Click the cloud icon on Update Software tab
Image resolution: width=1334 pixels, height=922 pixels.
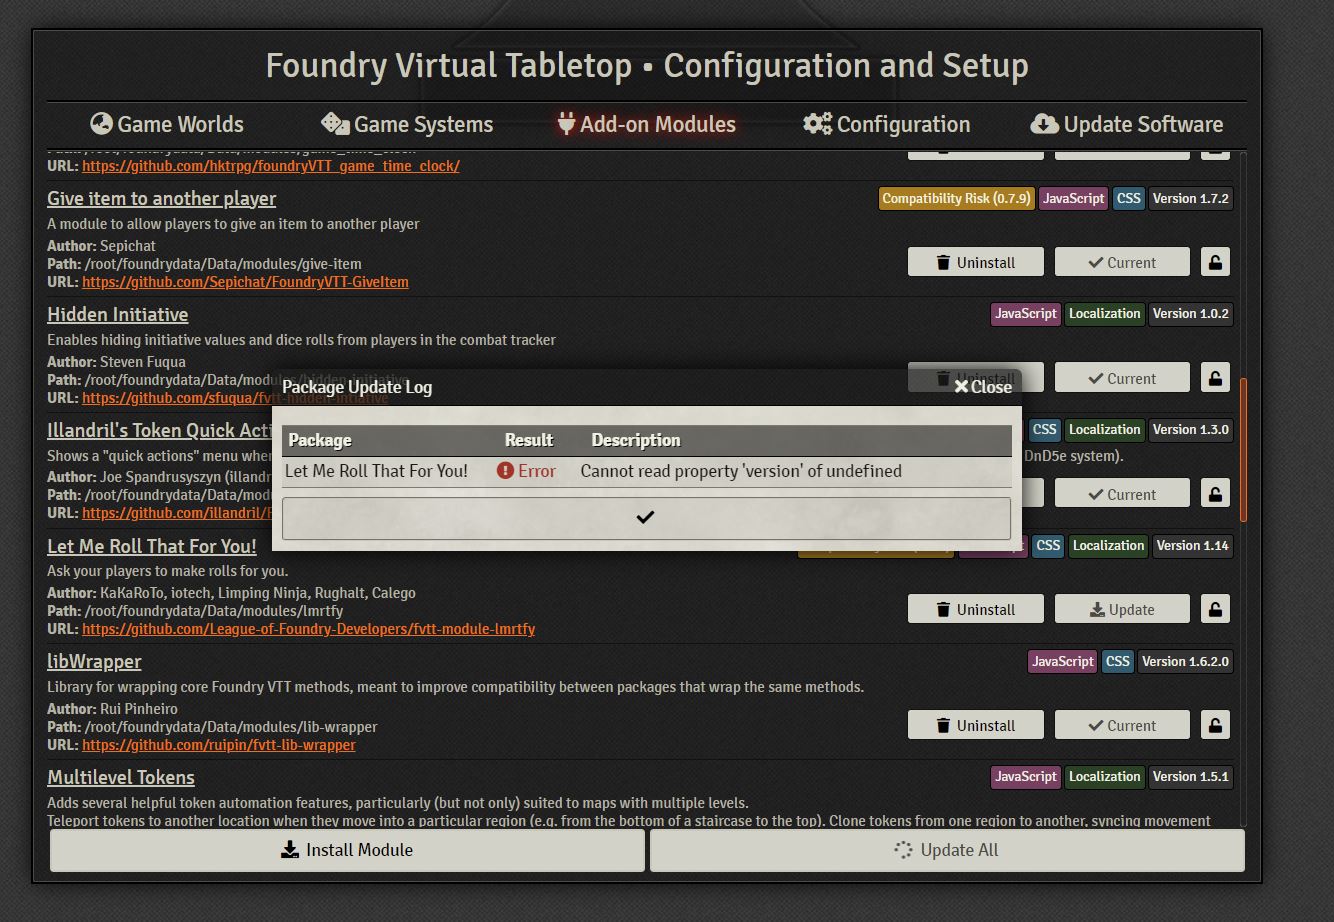click(x=1045, y=123)
